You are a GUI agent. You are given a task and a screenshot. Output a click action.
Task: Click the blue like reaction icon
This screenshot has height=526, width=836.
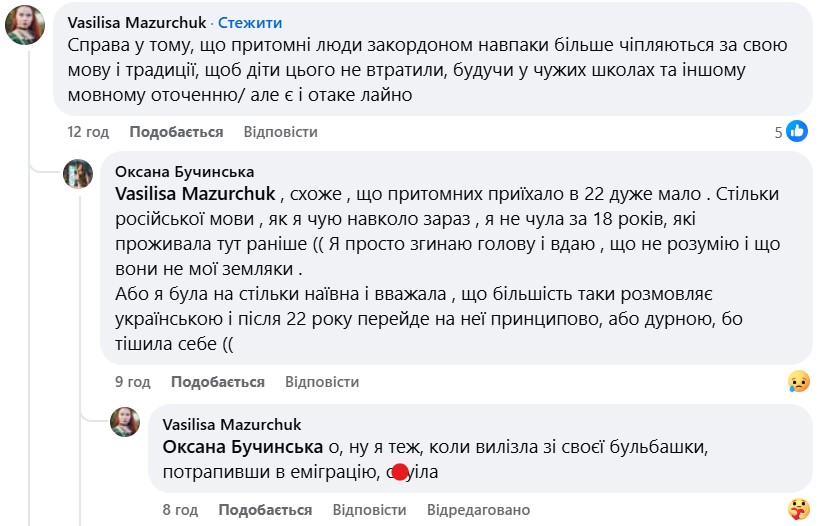(797, 131)
